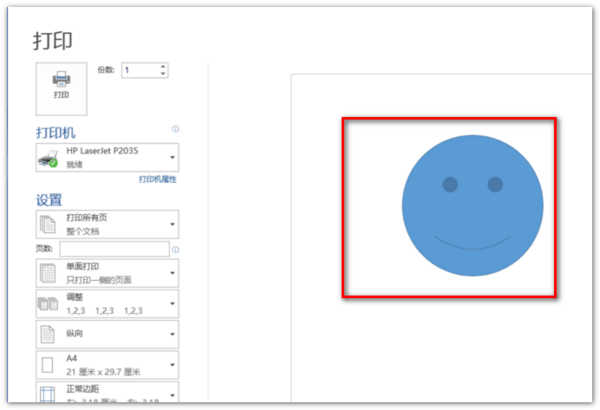Screen dimensions: 600x410
Task: Decrease copies with the down stepper arrow
Action: [163, 74]
